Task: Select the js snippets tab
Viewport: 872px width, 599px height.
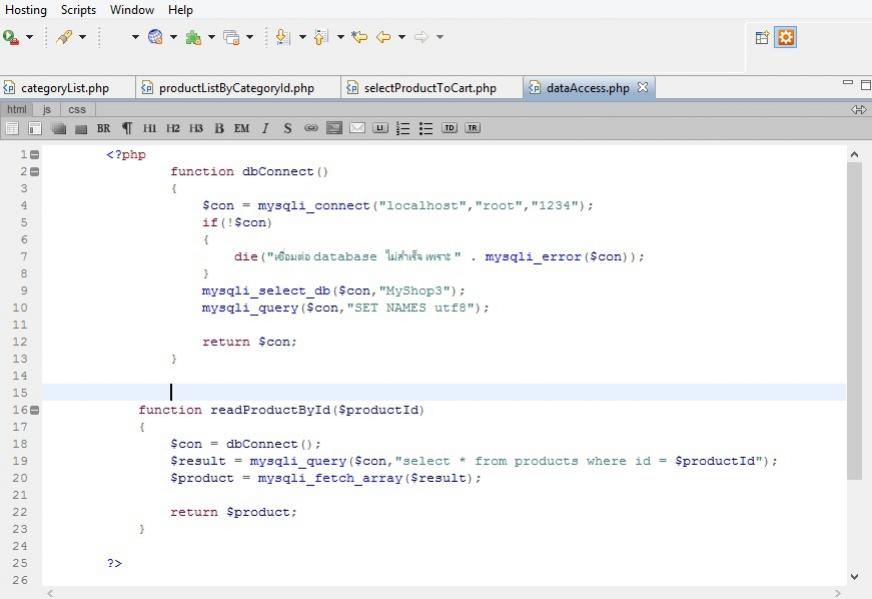Action: click(x=47, y=110)
